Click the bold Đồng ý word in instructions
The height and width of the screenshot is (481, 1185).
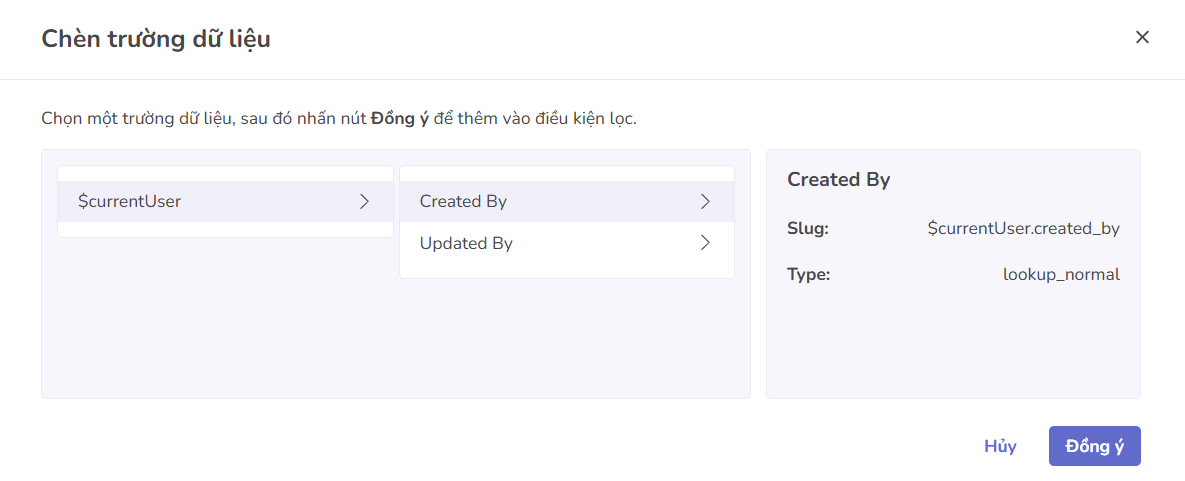point(400,119)
